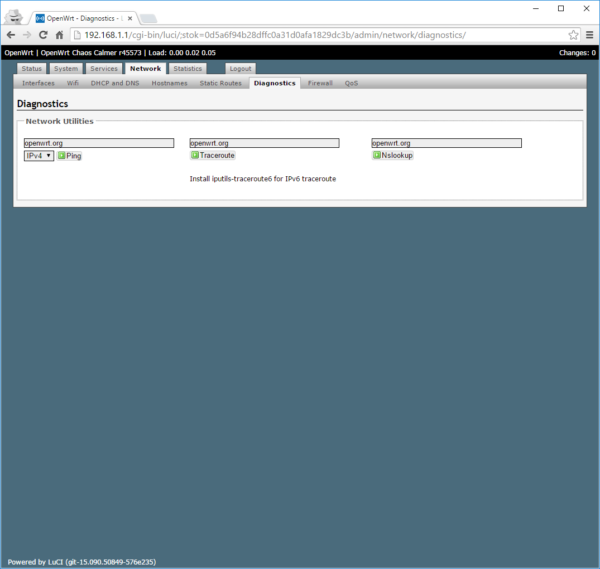The width and height of the screenshot is (600, 569).
Task: Run the Ping utility
Action: coord(70,156)
